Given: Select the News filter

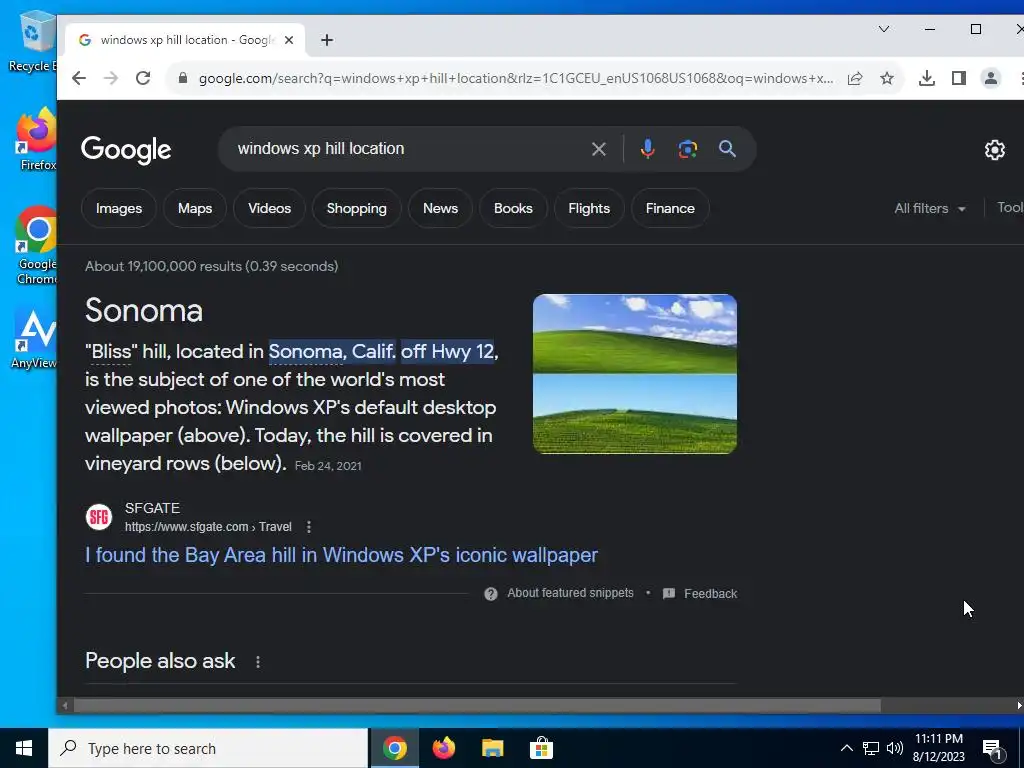Looking at the screenshot, I should tap(440, 208).
